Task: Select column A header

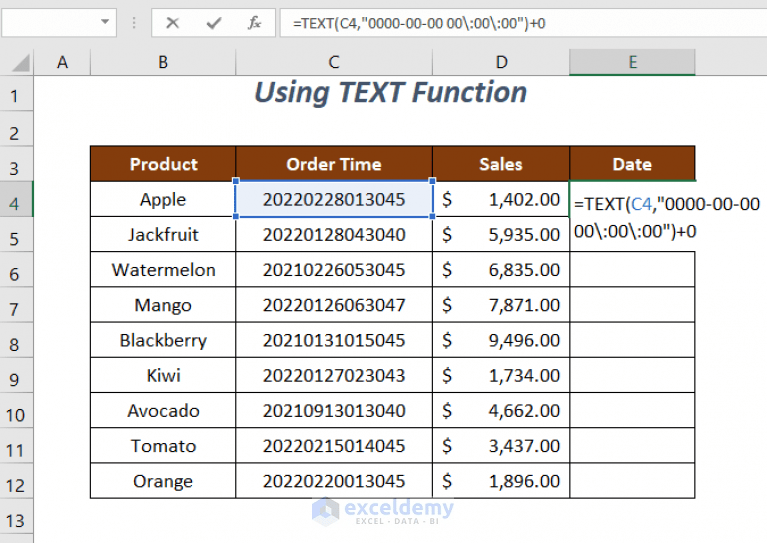Action: tap(62, 63)
